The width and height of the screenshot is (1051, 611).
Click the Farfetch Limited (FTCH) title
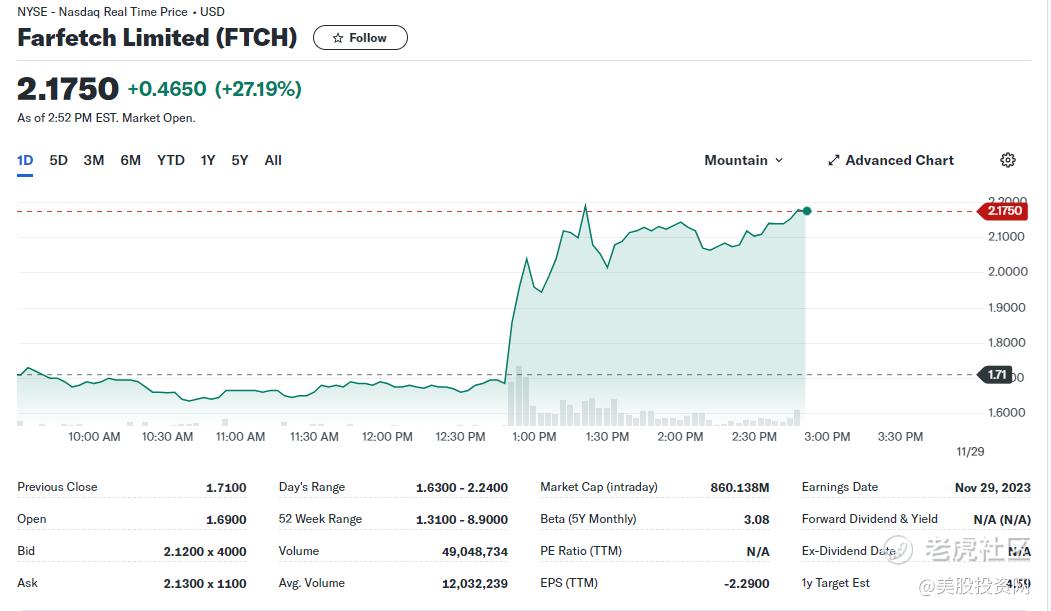point(157,38)
